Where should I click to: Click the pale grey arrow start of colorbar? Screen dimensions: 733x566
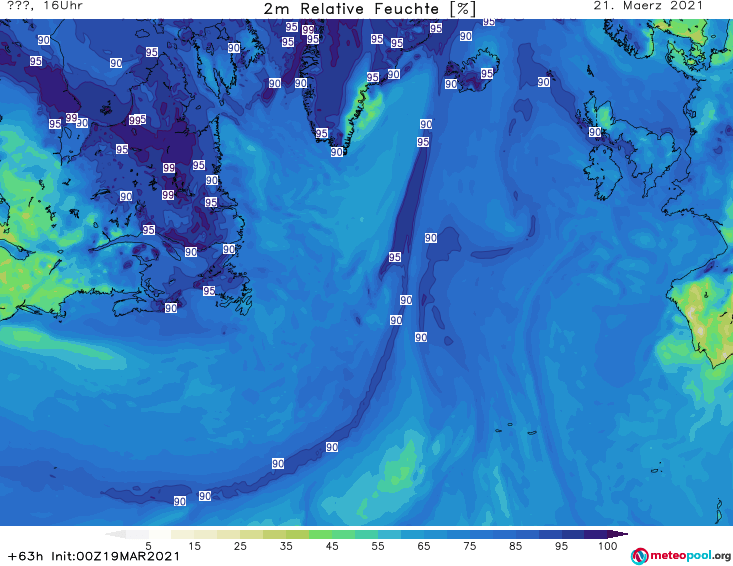tap(115, 534)
